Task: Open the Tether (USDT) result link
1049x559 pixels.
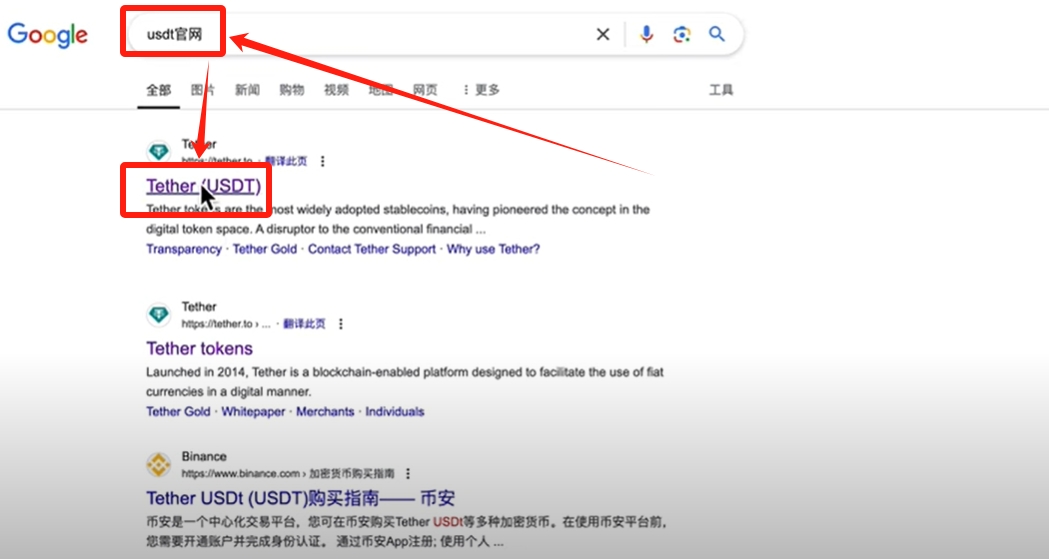Action: click(x=203, y=186)
